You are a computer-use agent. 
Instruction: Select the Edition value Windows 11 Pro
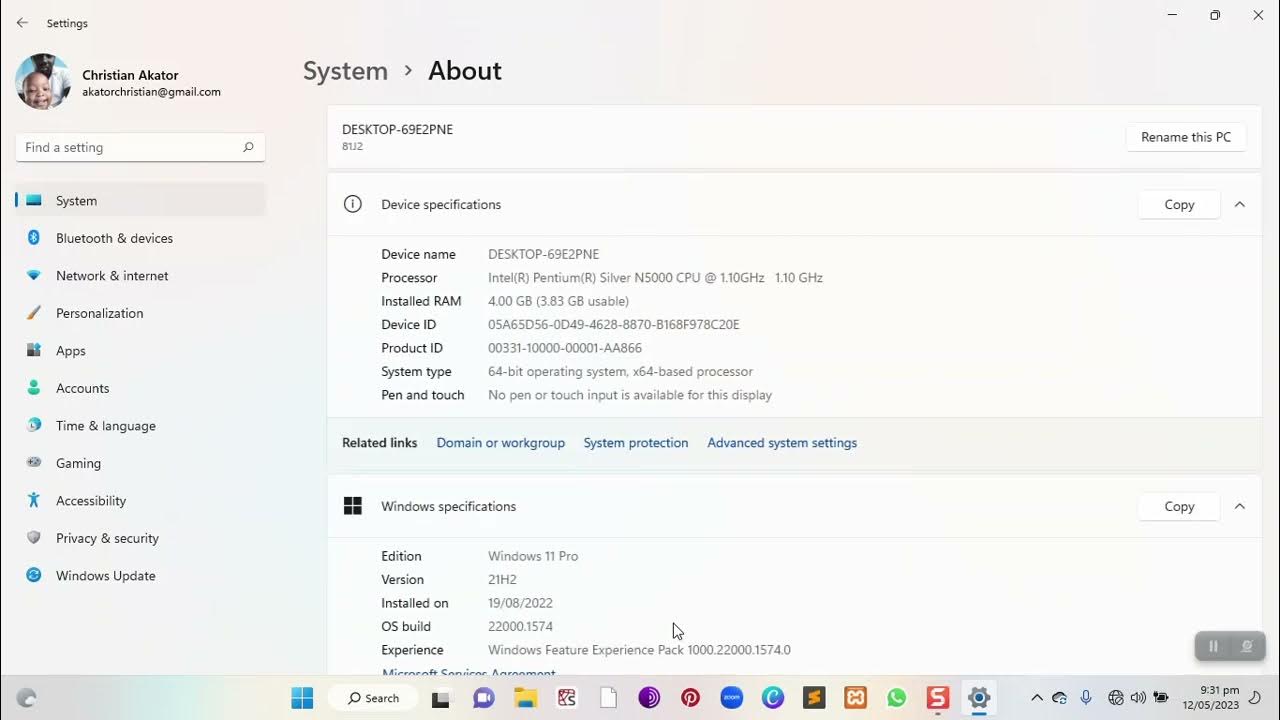[533, 556]
